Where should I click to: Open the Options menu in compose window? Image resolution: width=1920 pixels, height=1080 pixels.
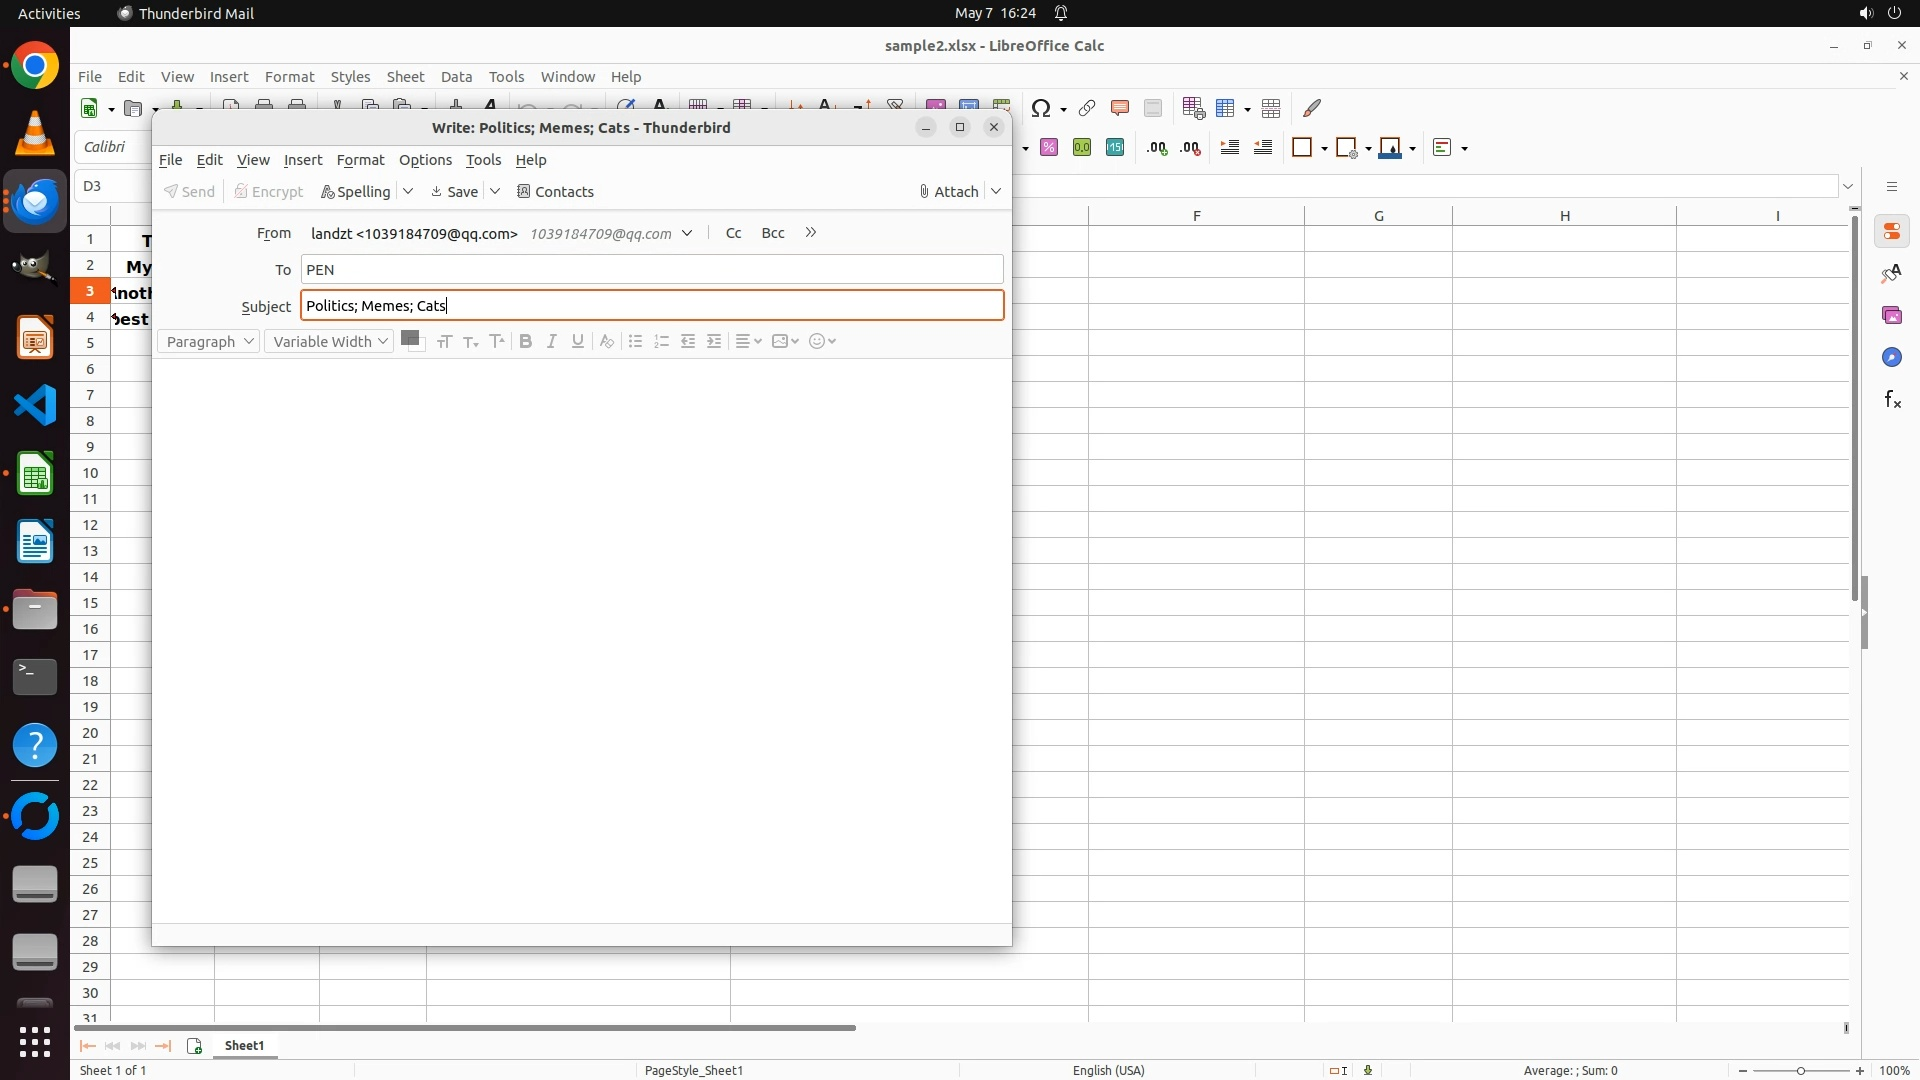coord(425,160)
